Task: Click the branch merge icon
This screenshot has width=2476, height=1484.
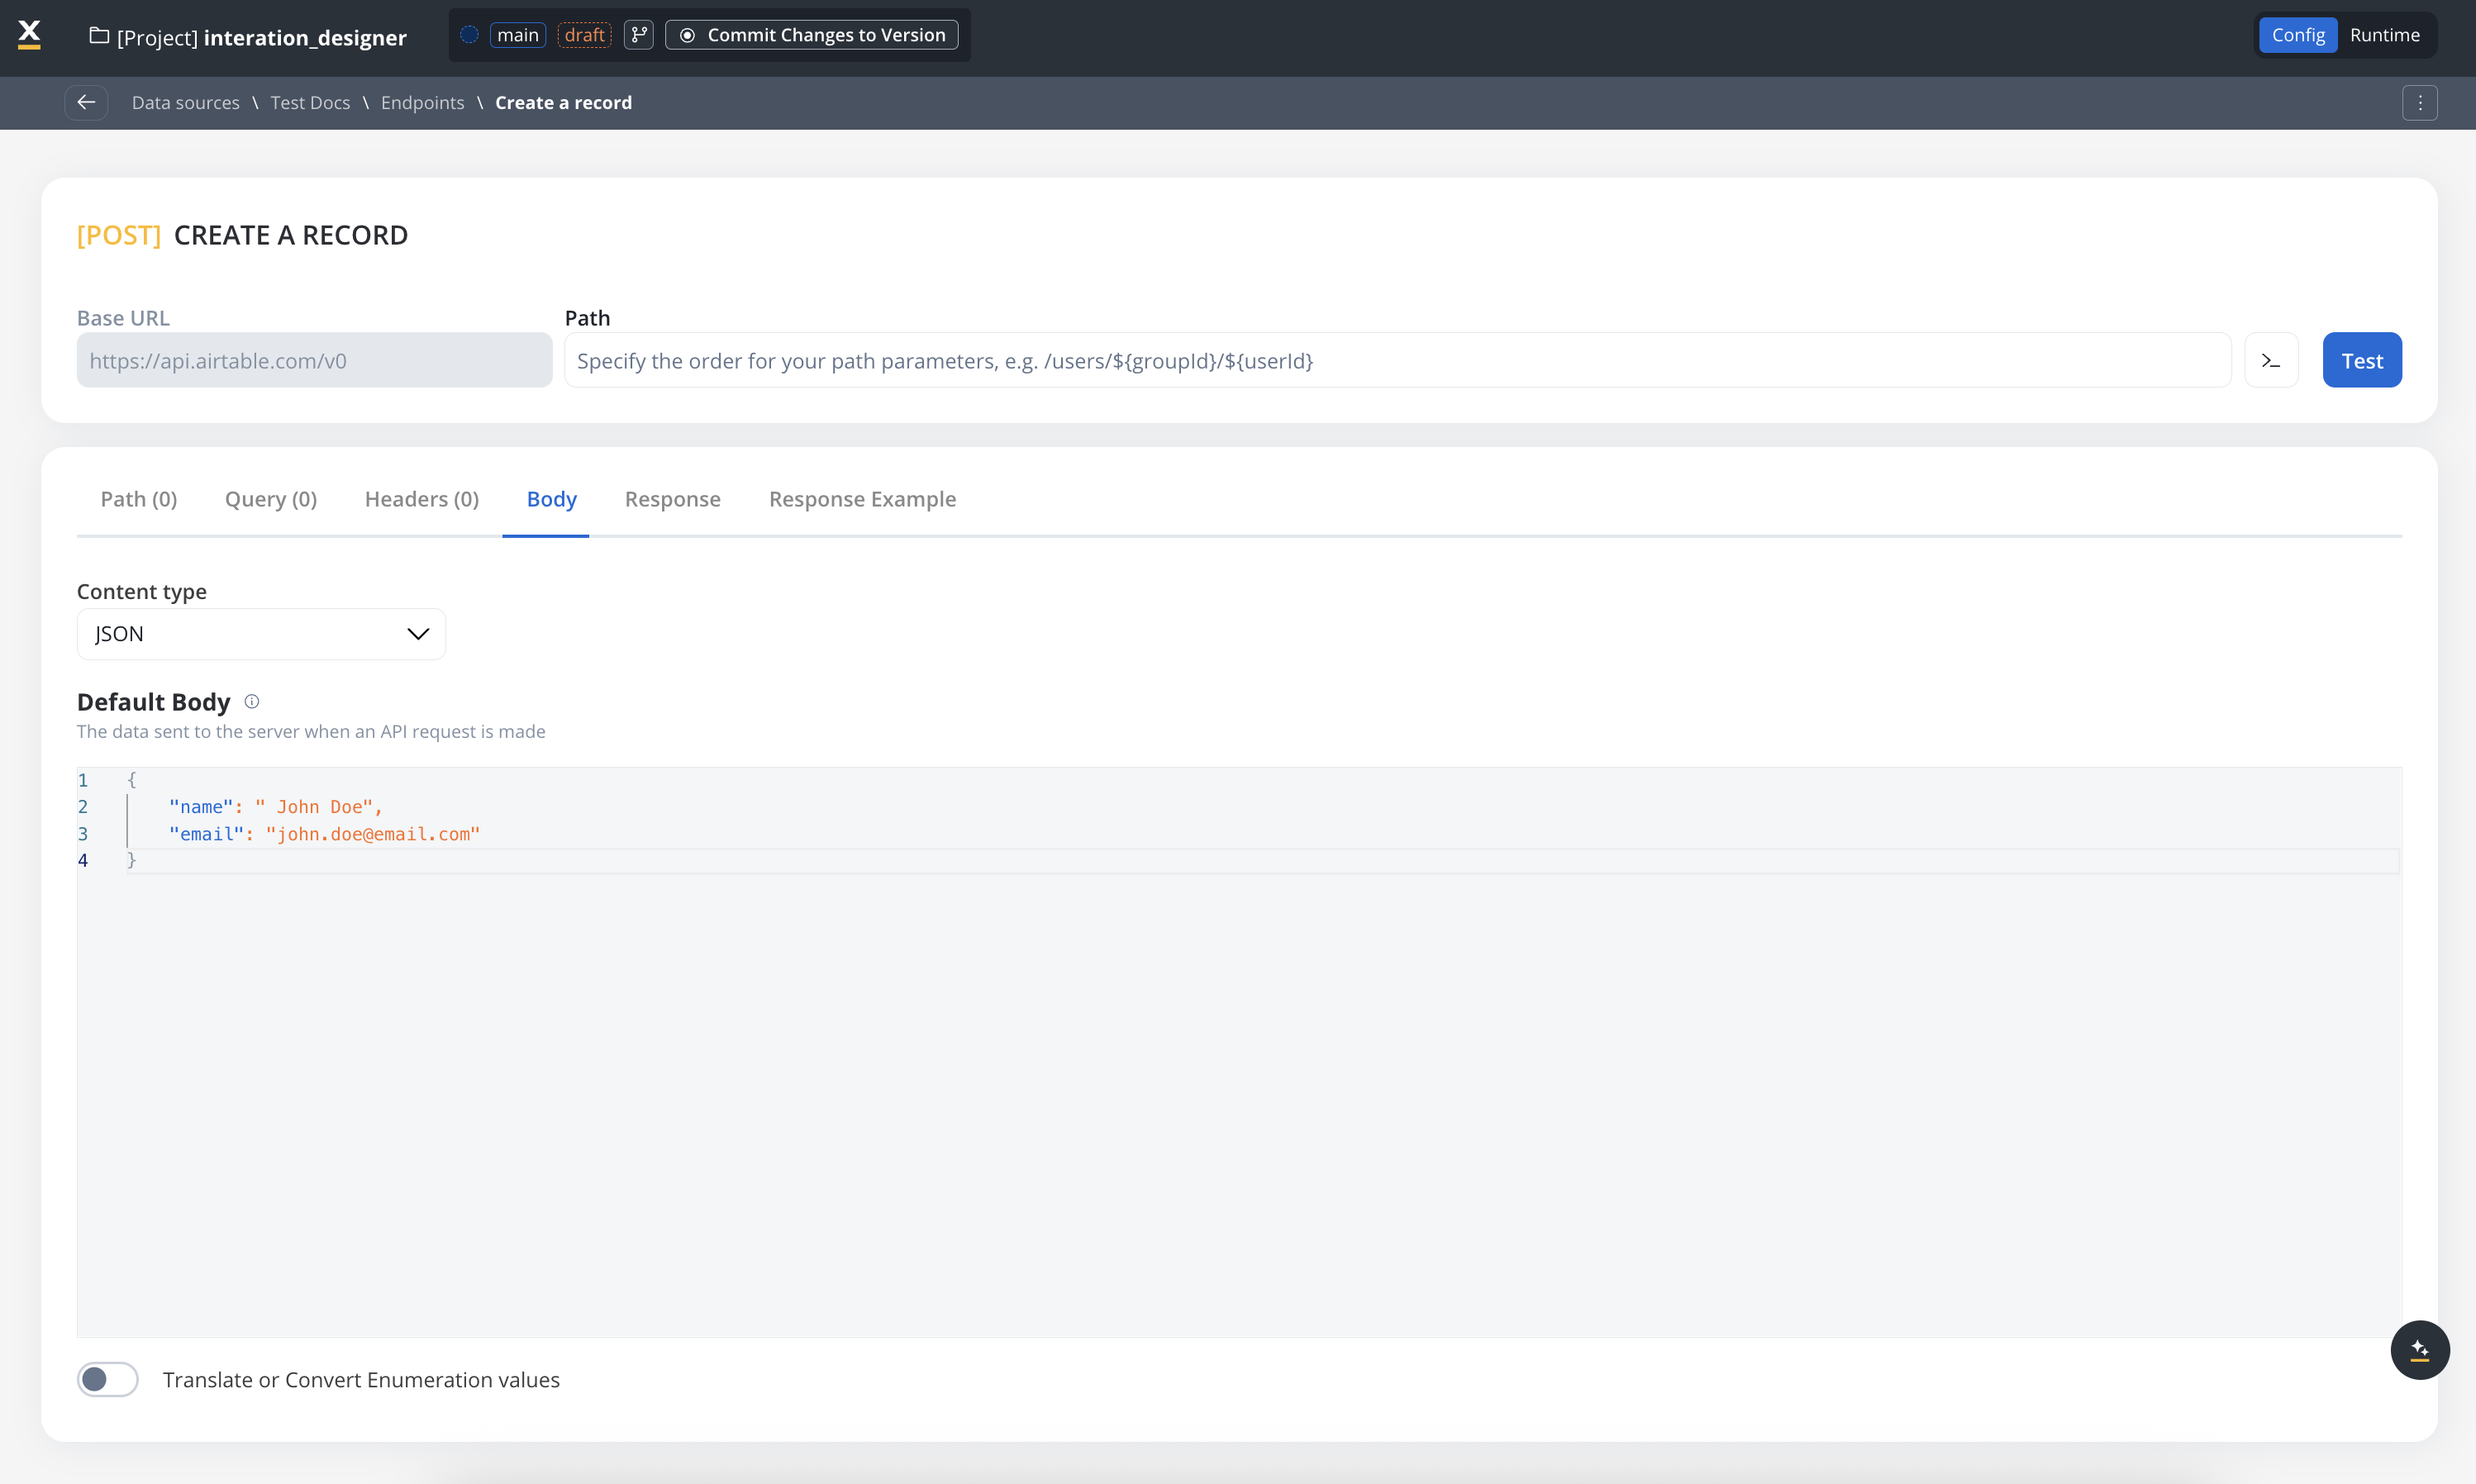Action: [x=638, y=35]
